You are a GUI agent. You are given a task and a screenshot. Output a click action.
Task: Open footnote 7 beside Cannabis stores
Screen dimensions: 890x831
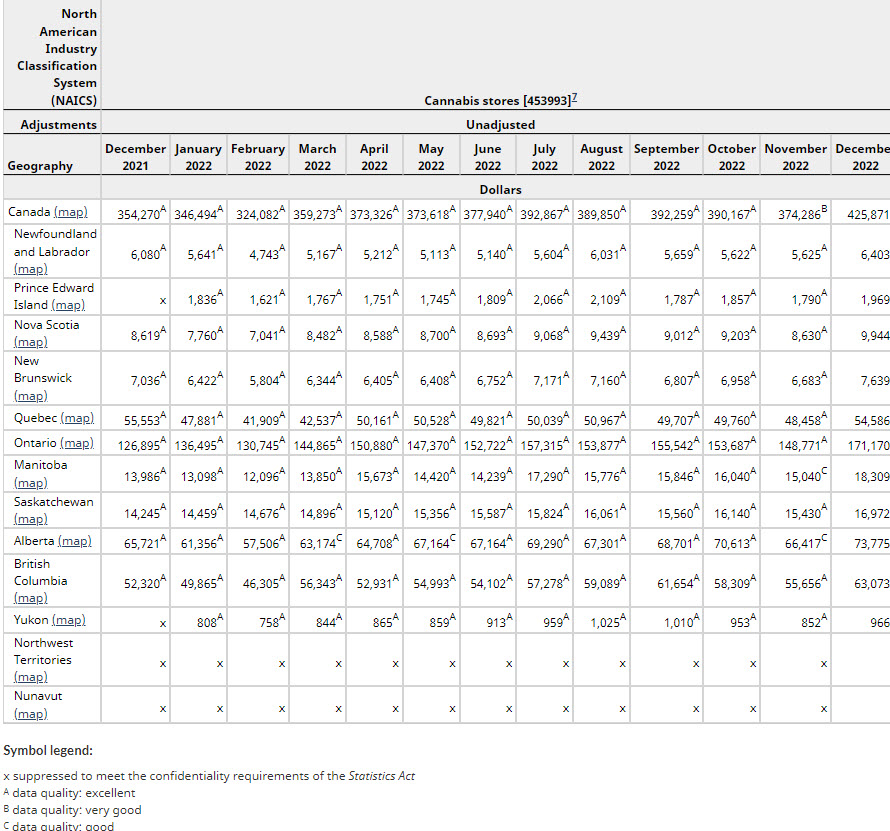575,99
